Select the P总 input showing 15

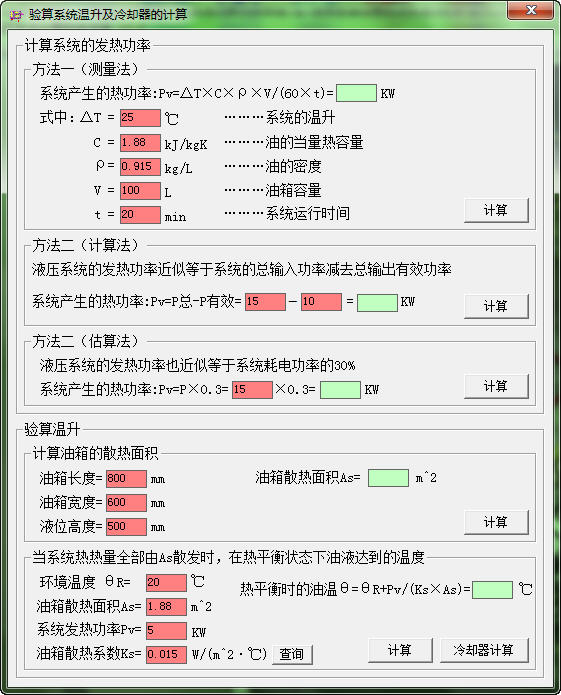[x=265, y=302]
